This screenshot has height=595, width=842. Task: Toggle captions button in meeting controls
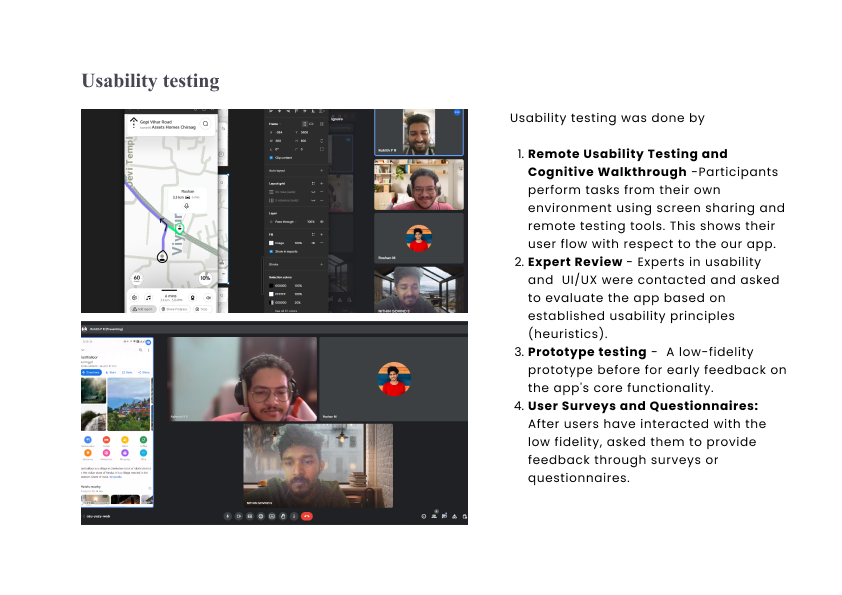[x=250, y=516]
